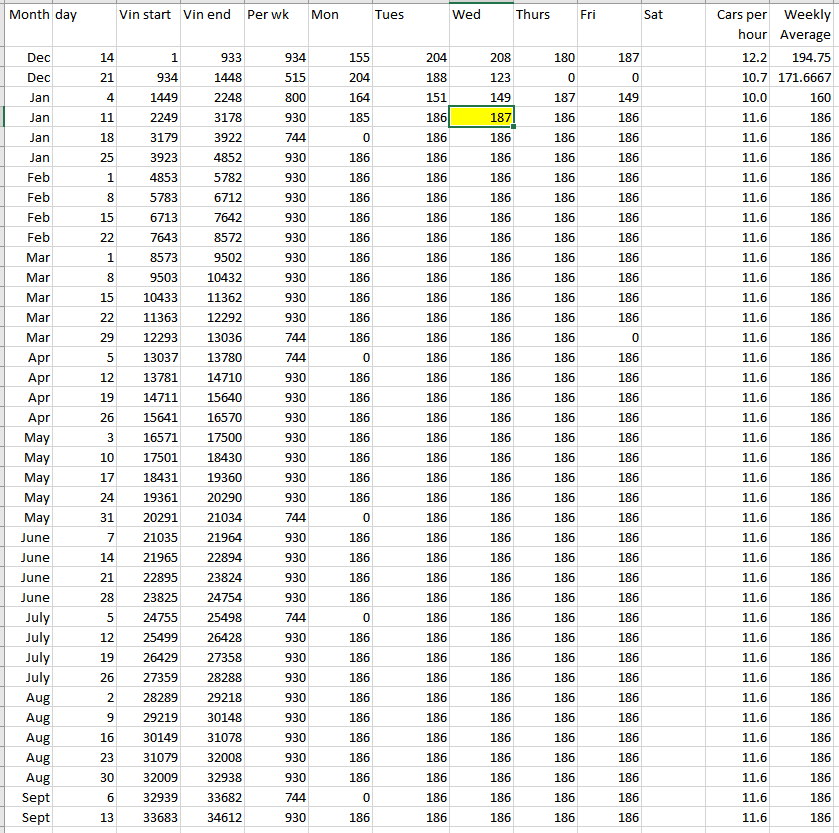This screenshot has height=833, width=839.
Task: Click the Vin start cell 2249
Action: click(x=148, y=118)
